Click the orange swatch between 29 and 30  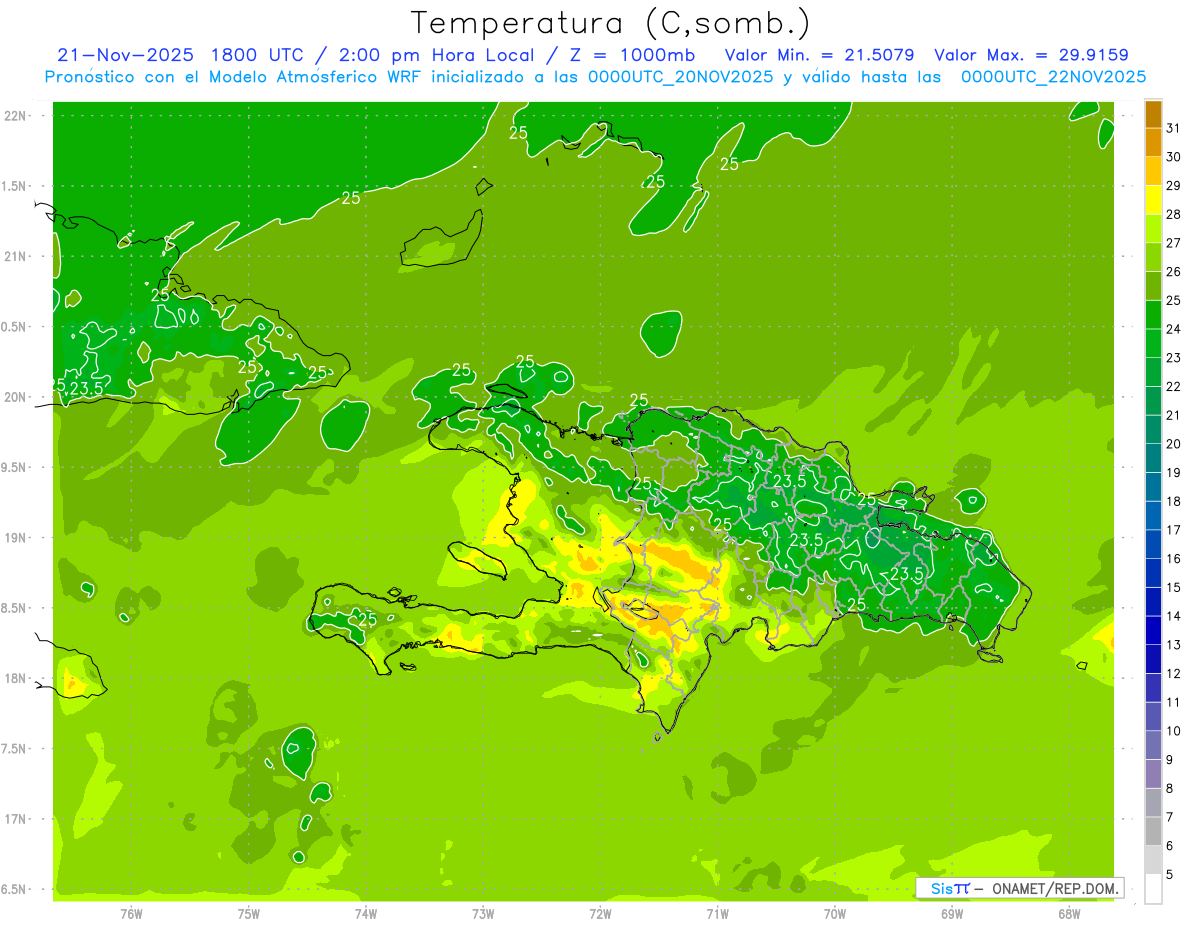(x=1153, y=171)
